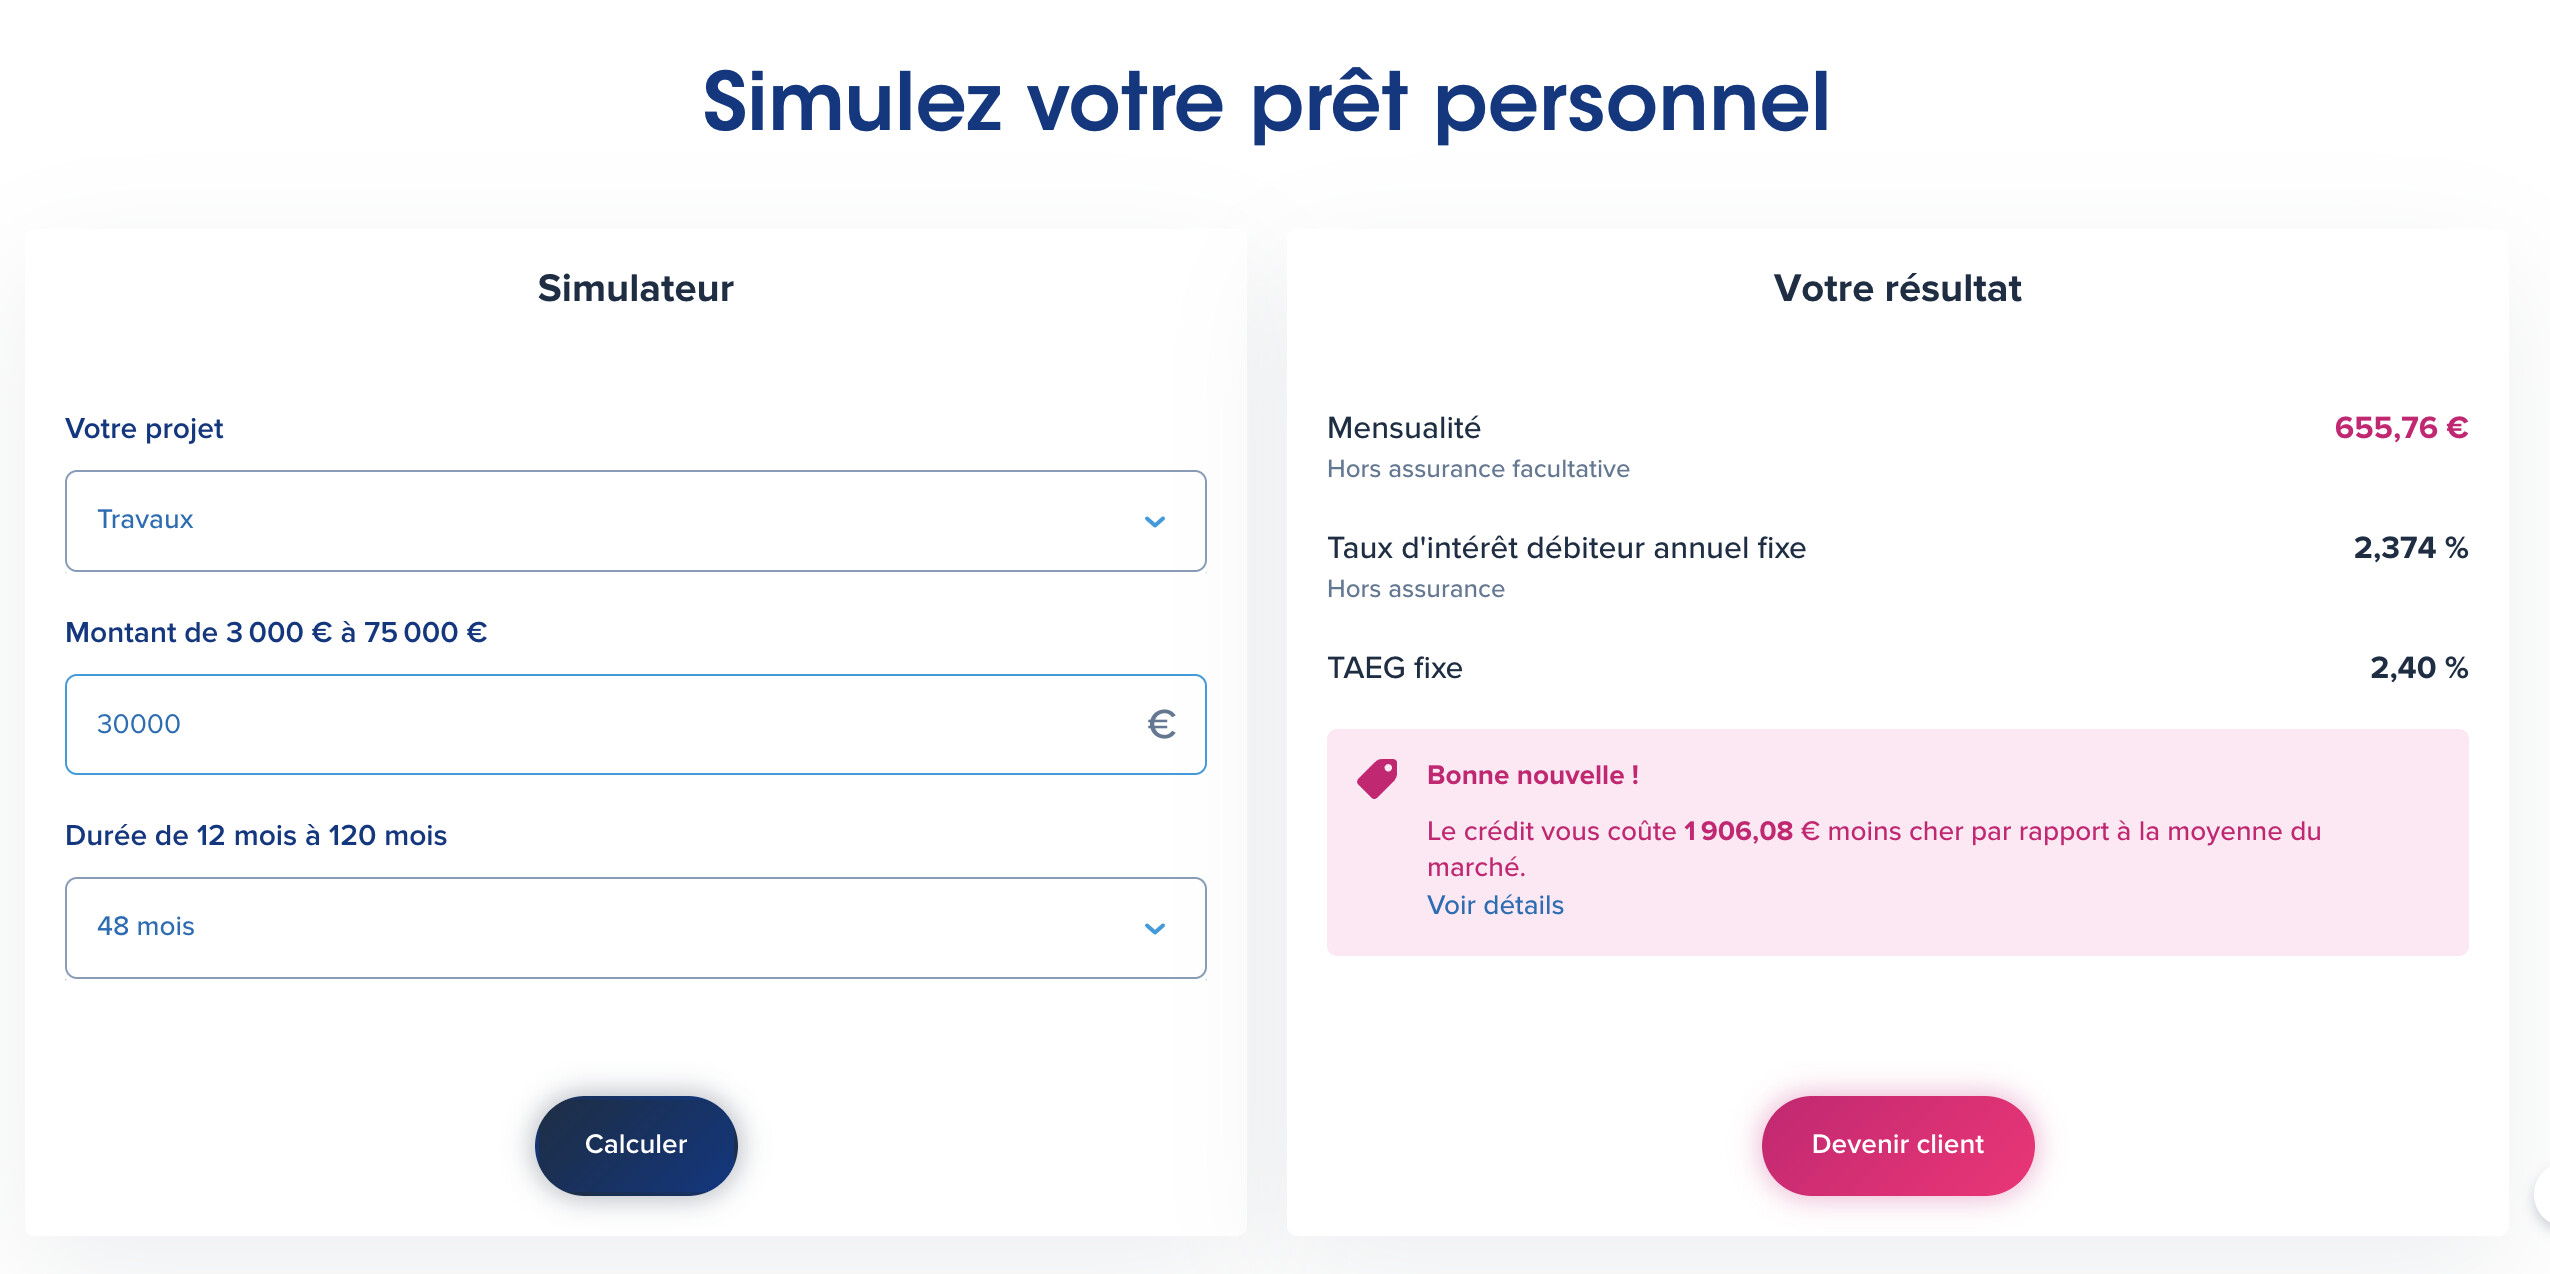Click the 2,374 % interest rate value
Viewport: 2550px width, 1274px height.
pyautogui.click(x=2410, y=548)
